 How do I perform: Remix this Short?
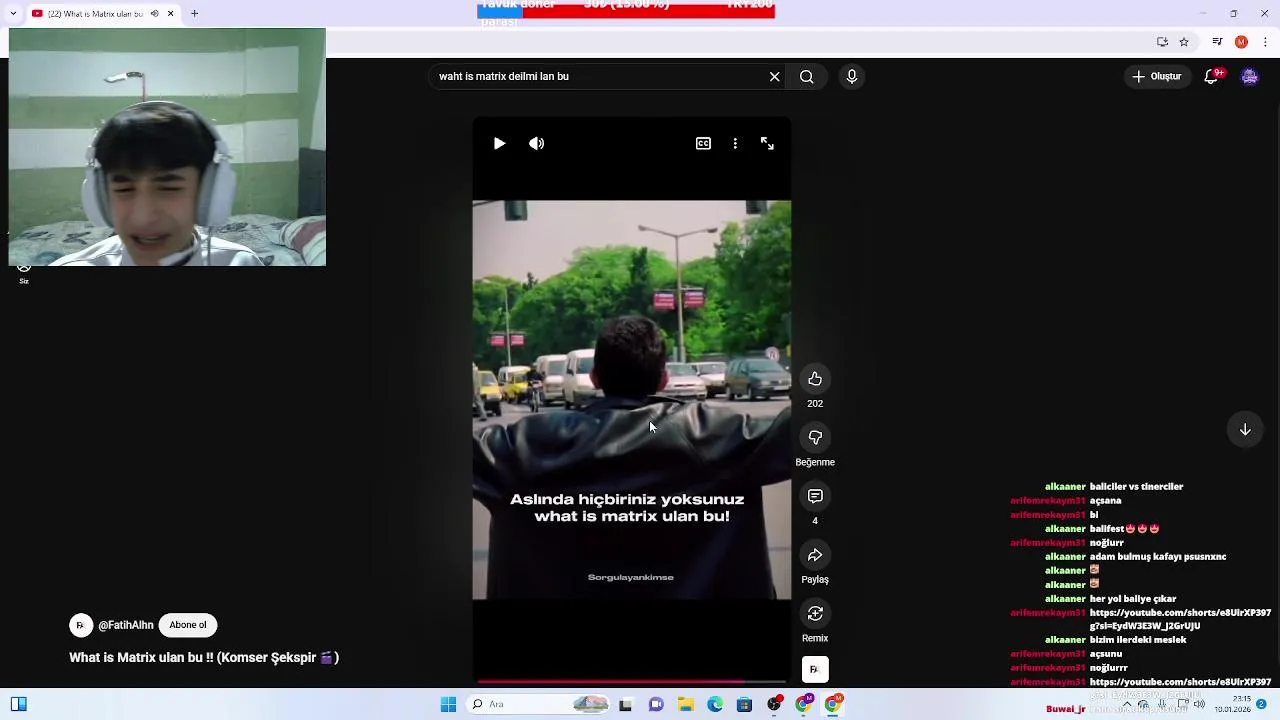pos(815,613)
